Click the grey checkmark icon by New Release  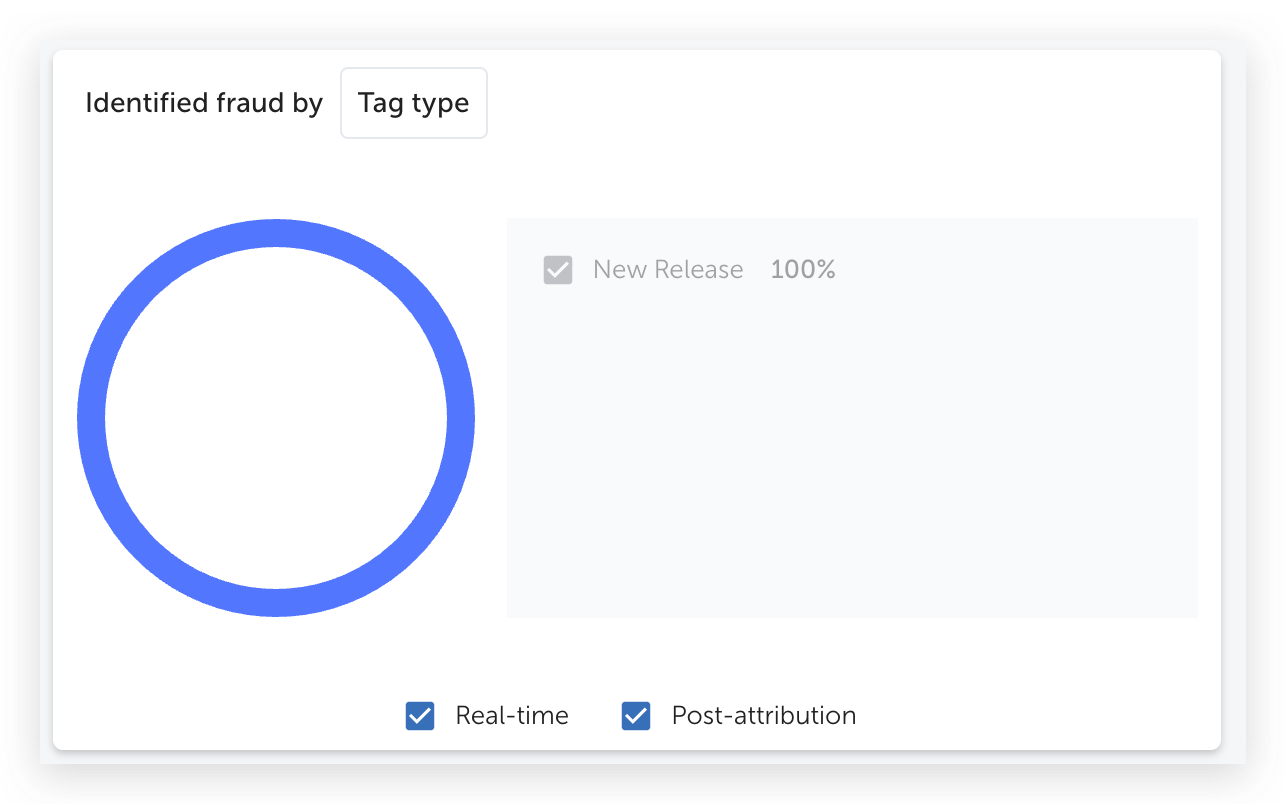[x=558, y=270]
